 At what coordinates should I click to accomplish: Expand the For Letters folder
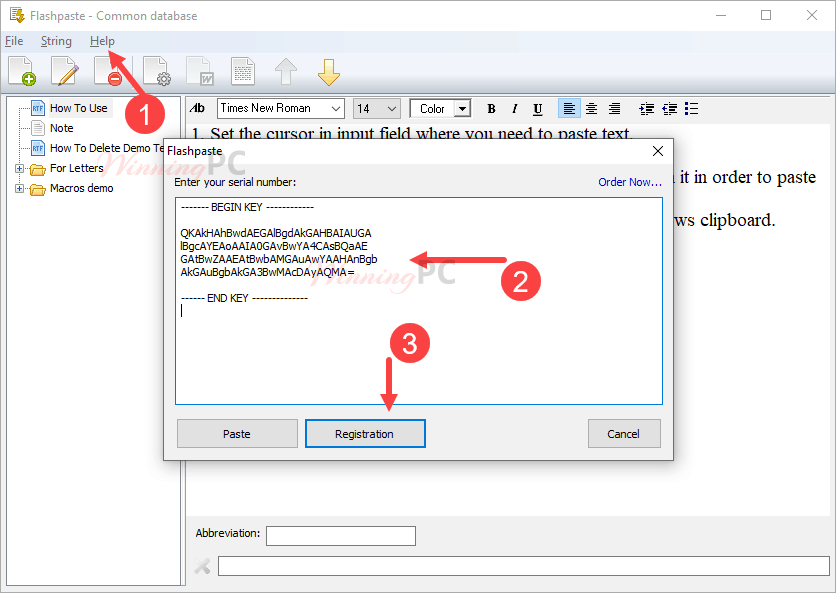(19, 169)
